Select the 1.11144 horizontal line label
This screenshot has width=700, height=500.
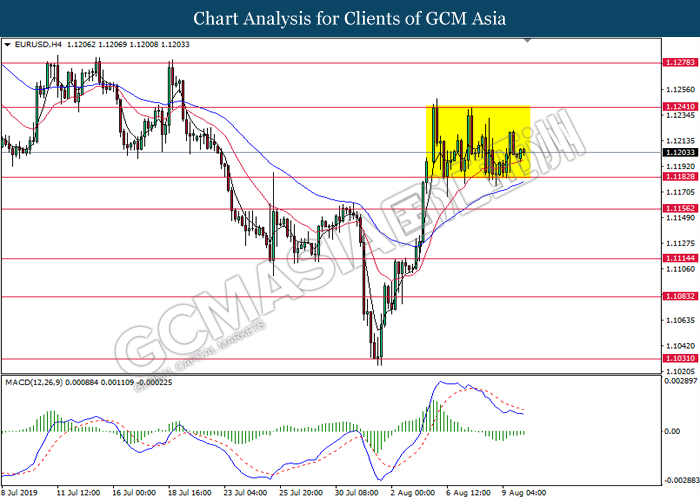click(x=680, y=258)
